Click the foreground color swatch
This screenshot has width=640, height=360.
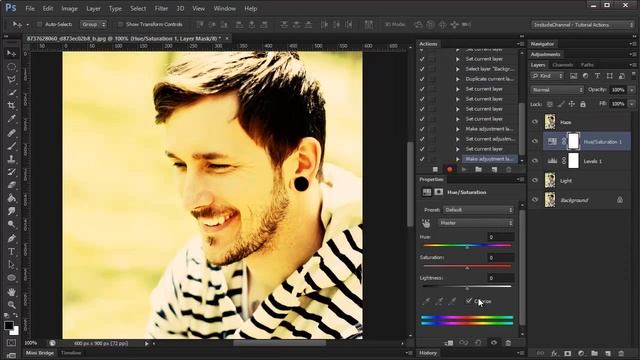tap(8, 325)
